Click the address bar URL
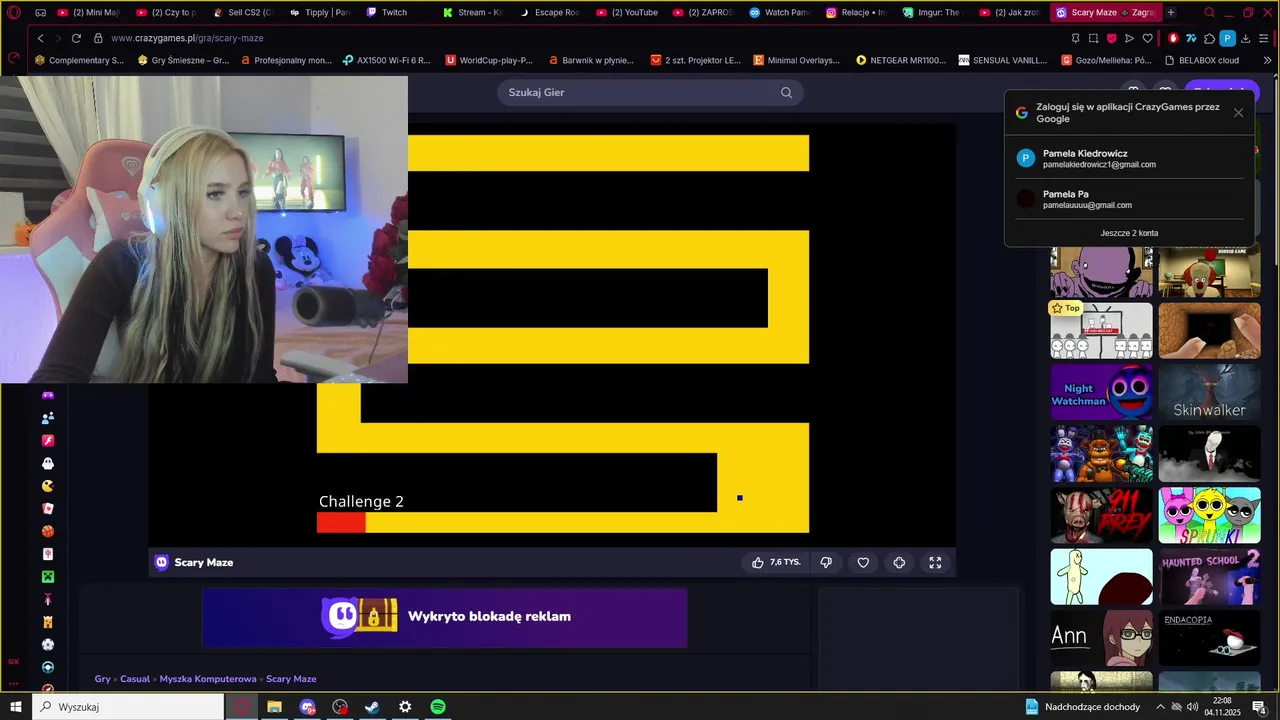The width and height of the screenshot is (1280, 720). tap(187, 38)
